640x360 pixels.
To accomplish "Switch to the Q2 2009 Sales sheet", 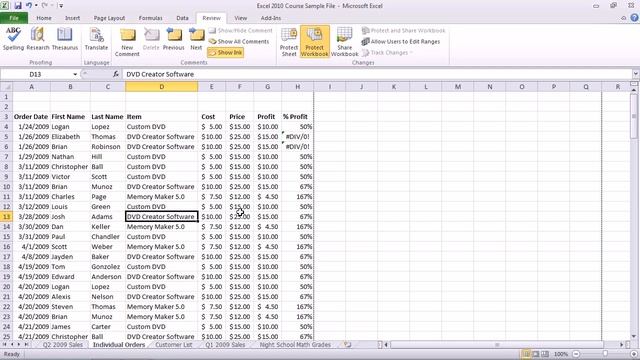I will click(62, 345).
